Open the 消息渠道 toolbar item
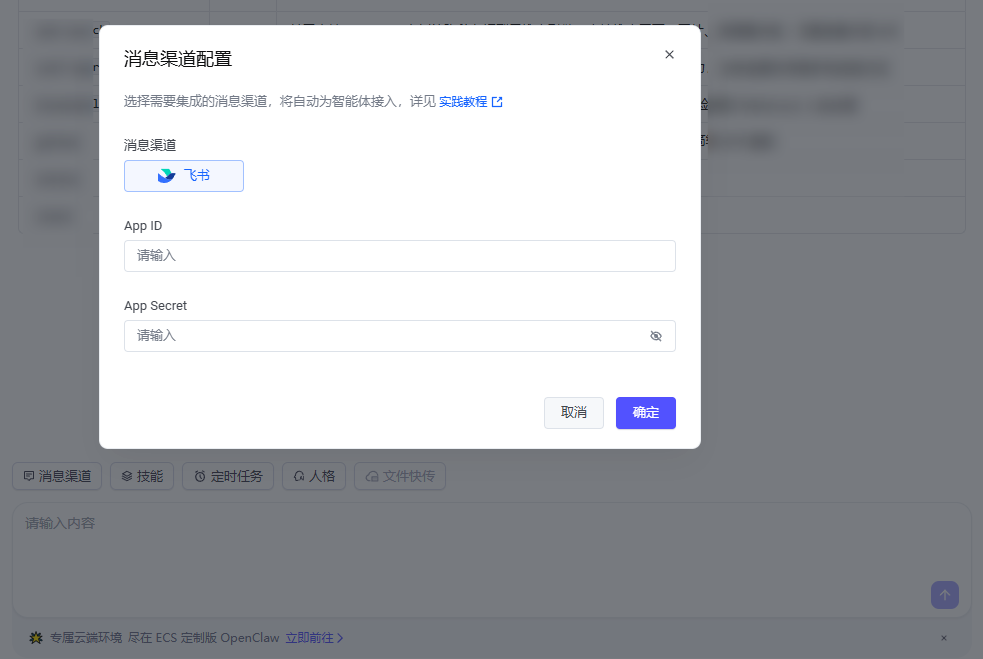This screenshot has width=983, height=659. click(57, 477)
